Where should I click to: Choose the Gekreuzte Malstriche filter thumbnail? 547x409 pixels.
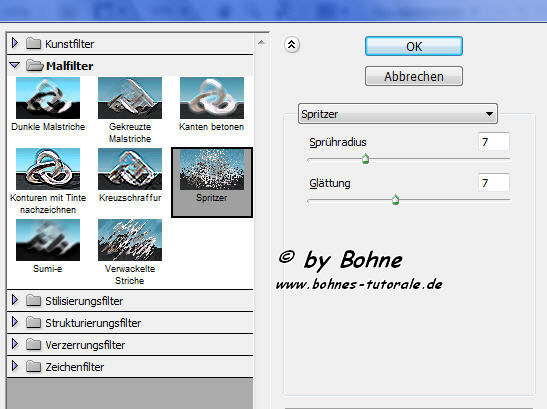130,98
